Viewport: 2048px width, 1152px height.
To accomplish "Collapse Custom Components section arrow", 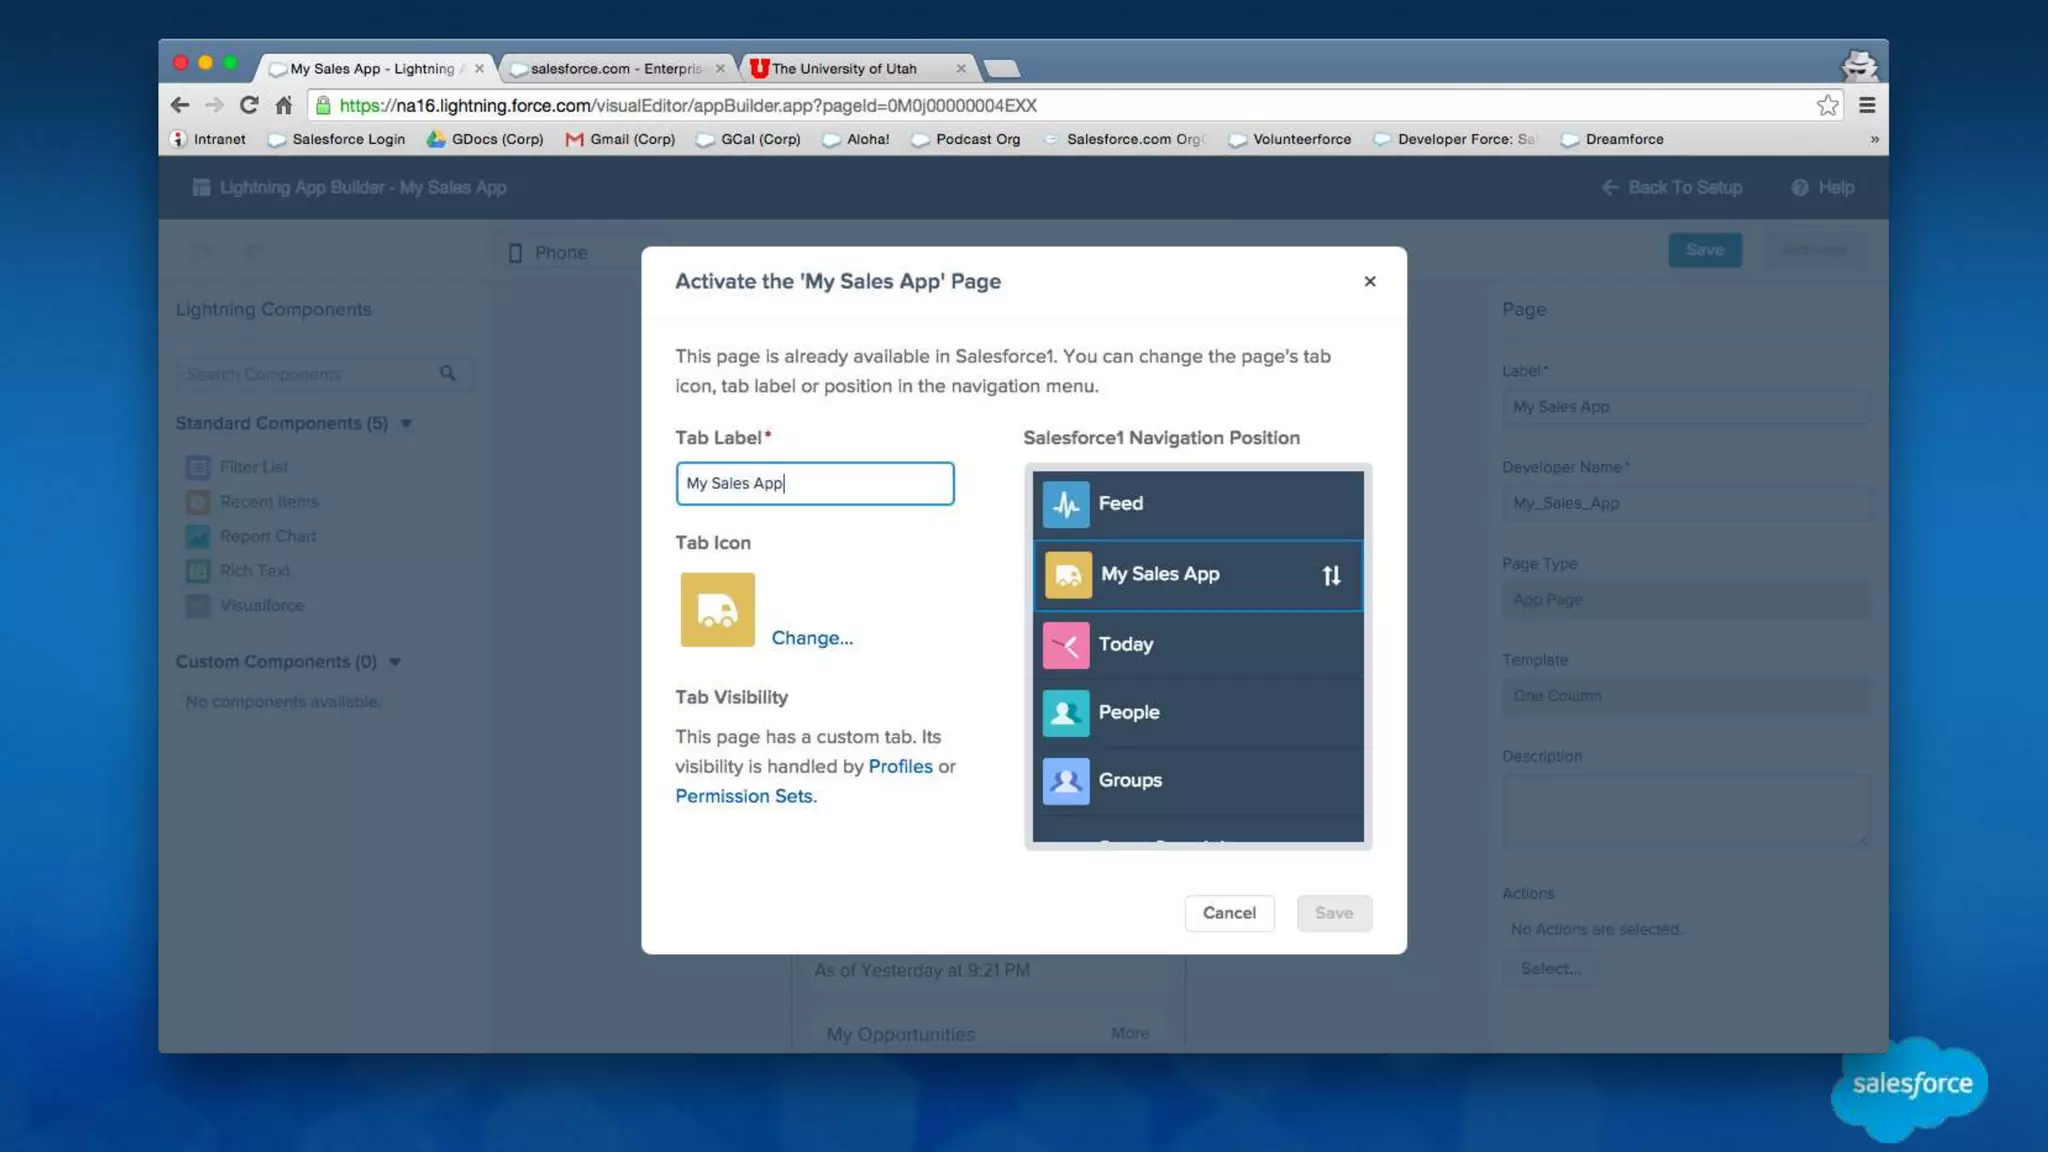I will (395, 662).
